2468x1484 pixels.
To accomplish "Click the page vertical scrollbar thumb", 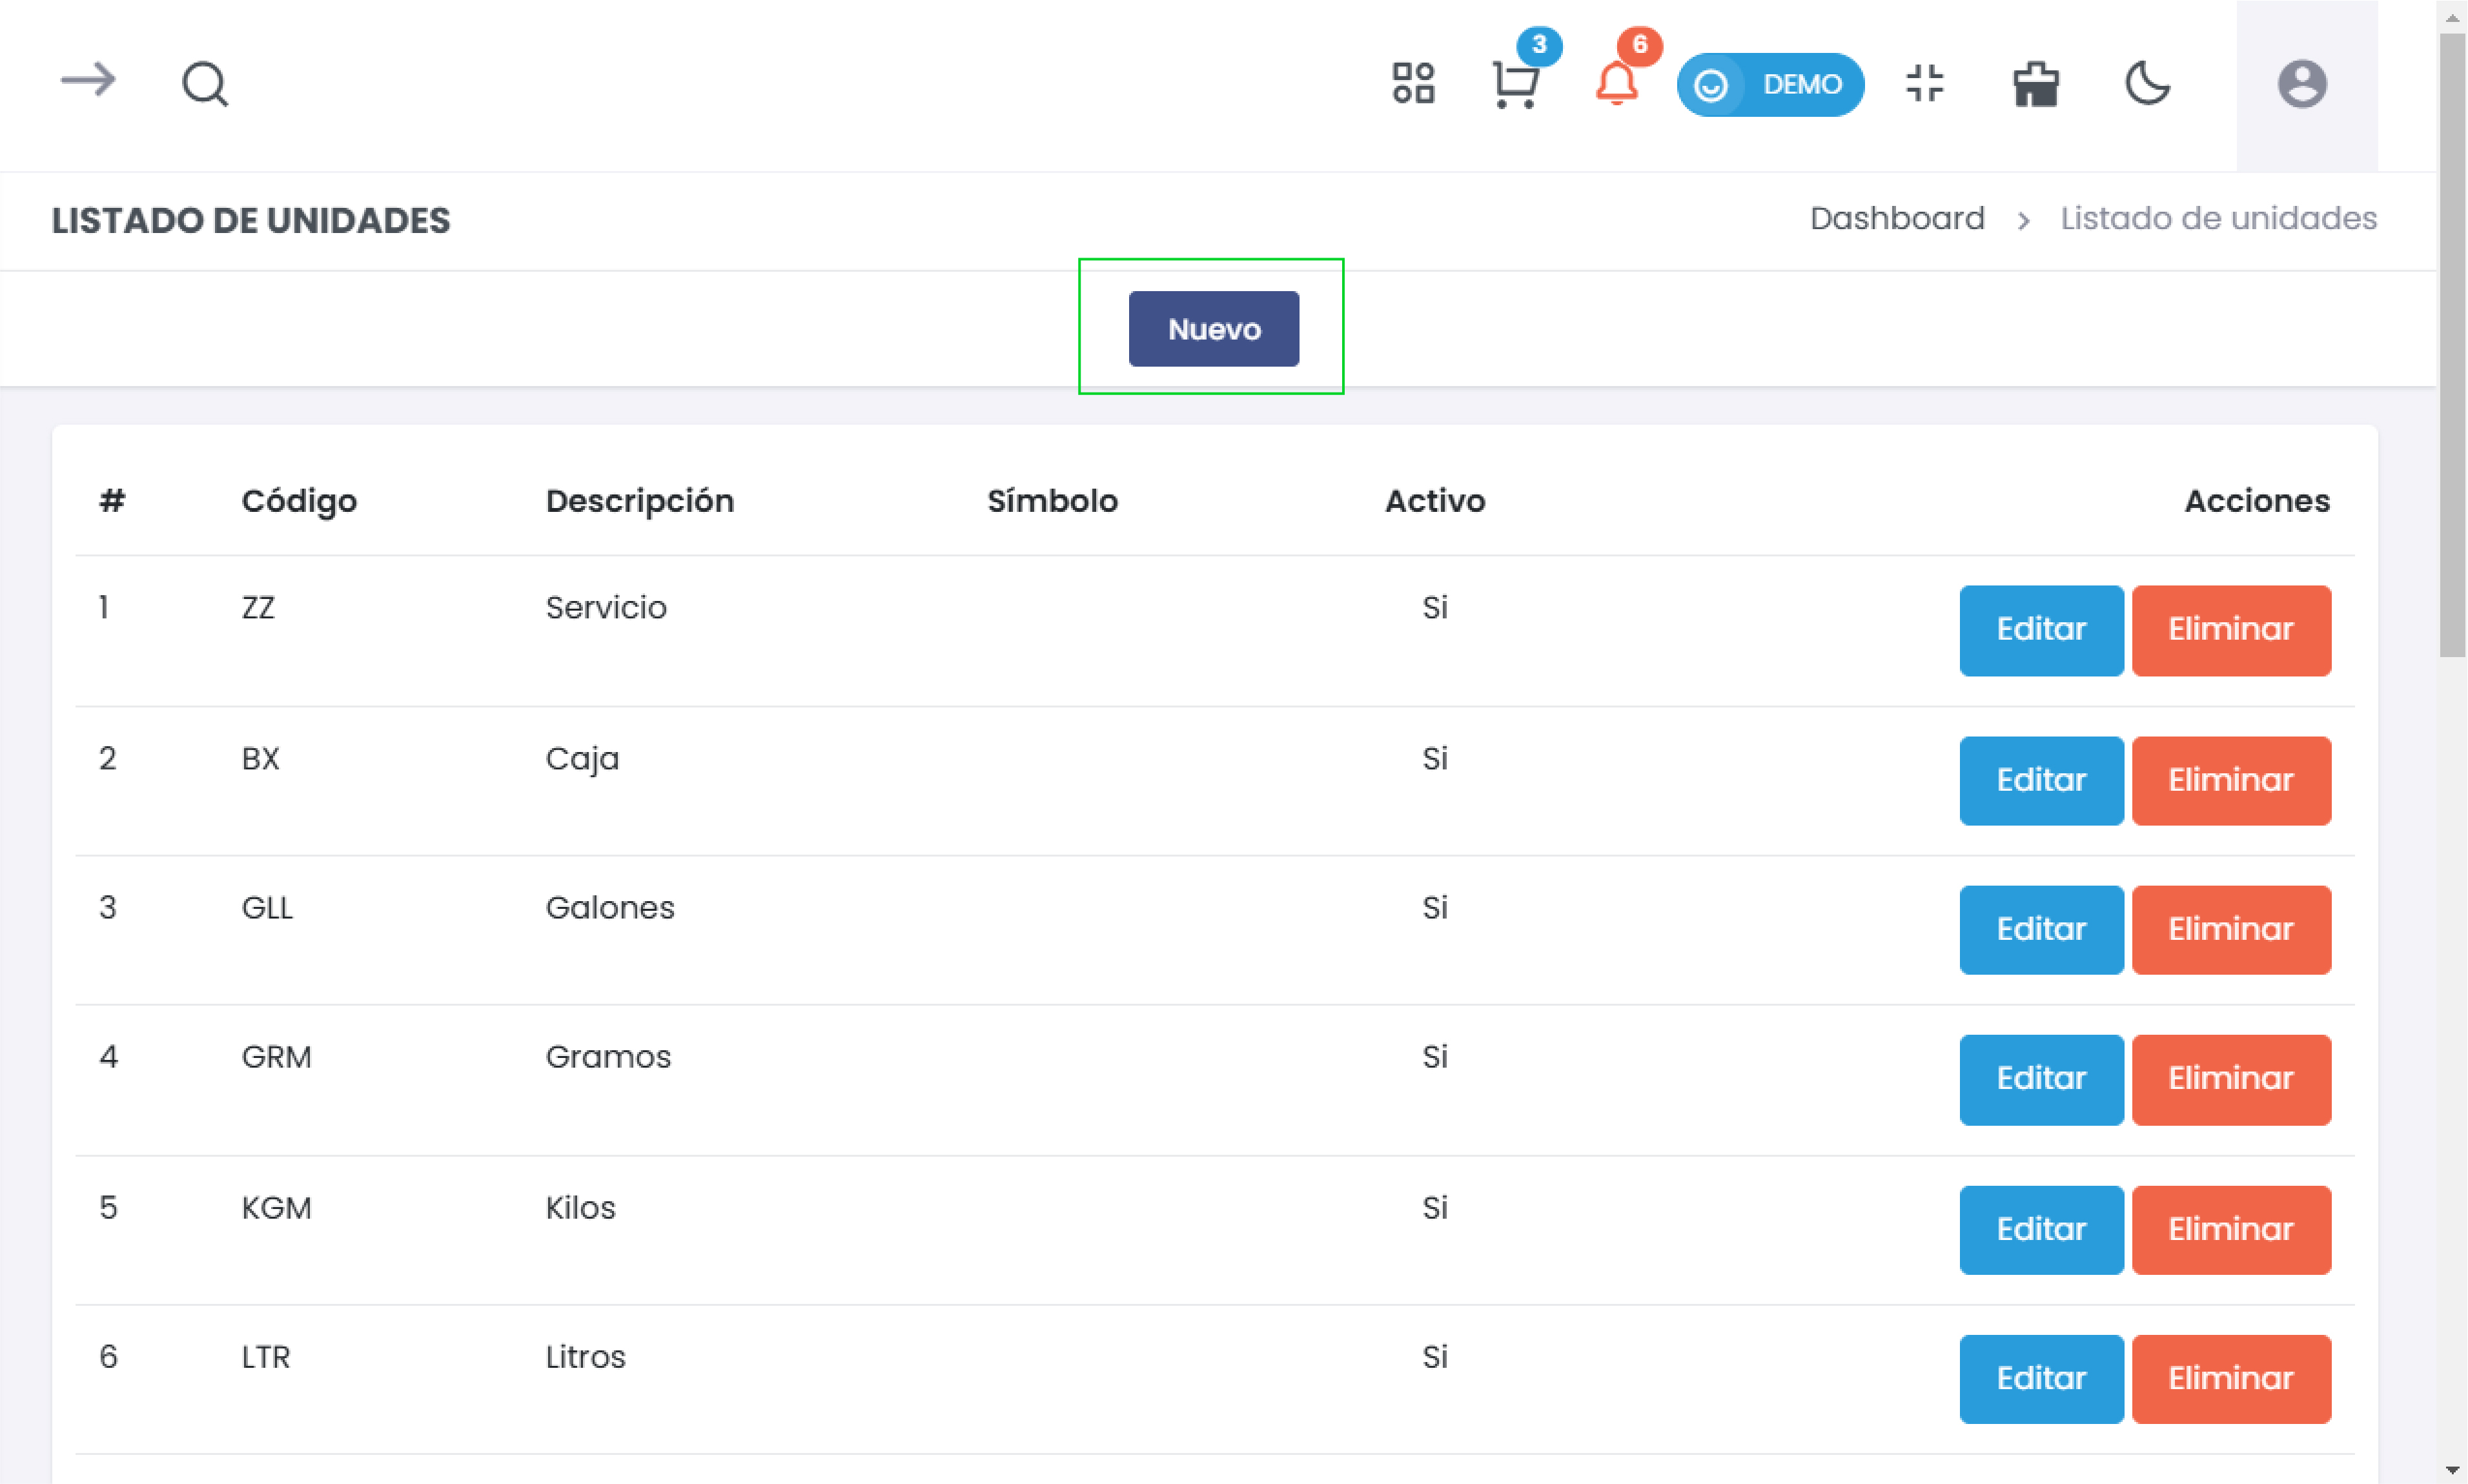I will 2452,345.
